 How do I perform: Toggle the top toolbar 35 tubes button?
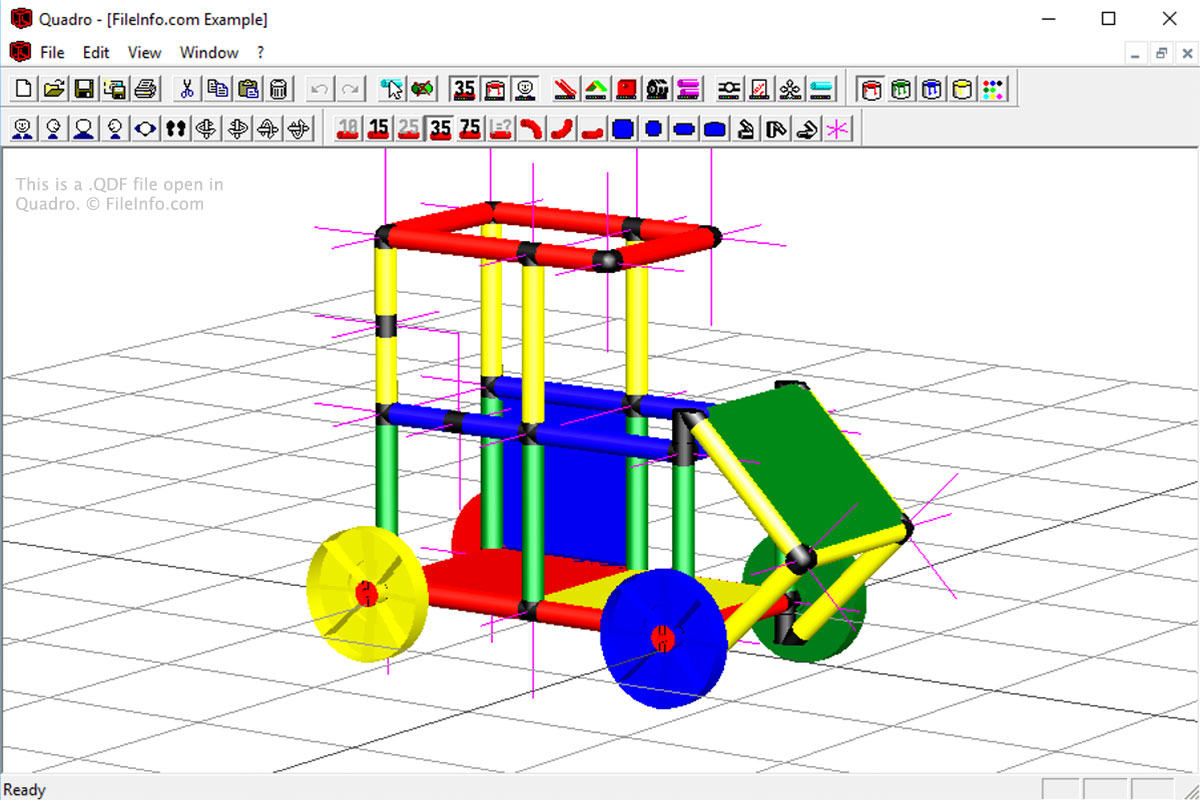pyautogui.click(x=464, y=89)
